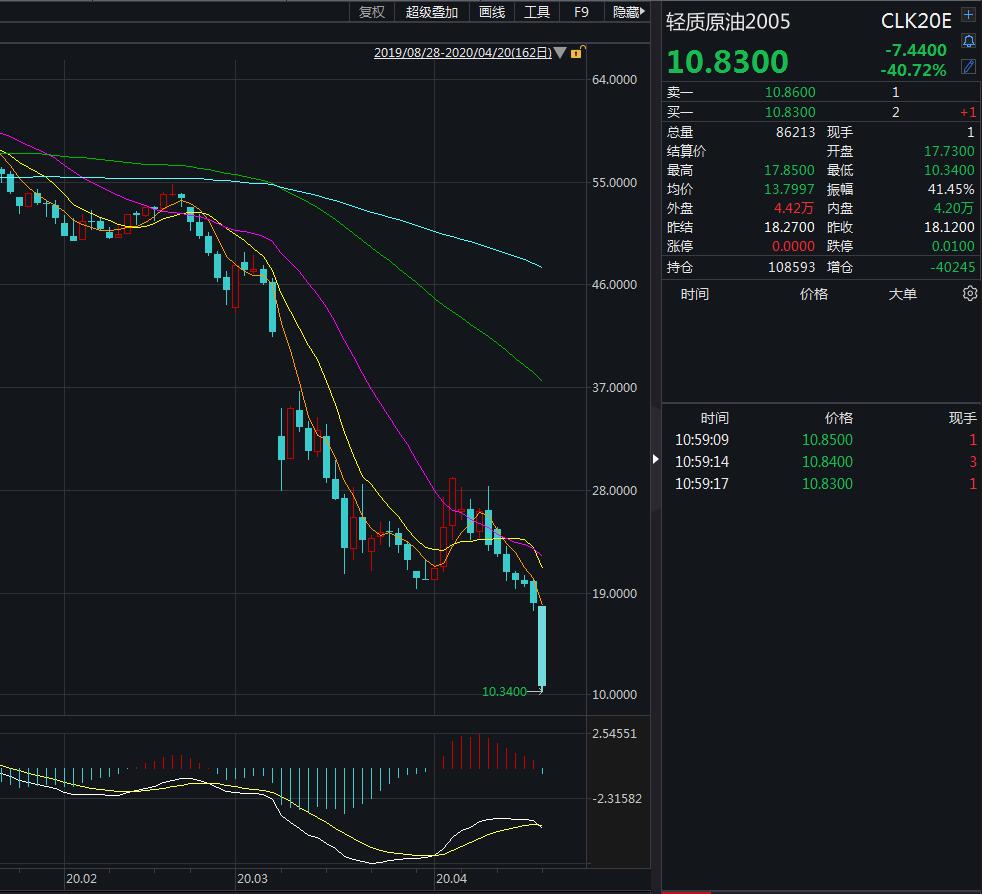Select the 10:59:09 trade row
982x894 pixels.
[820, 440]
